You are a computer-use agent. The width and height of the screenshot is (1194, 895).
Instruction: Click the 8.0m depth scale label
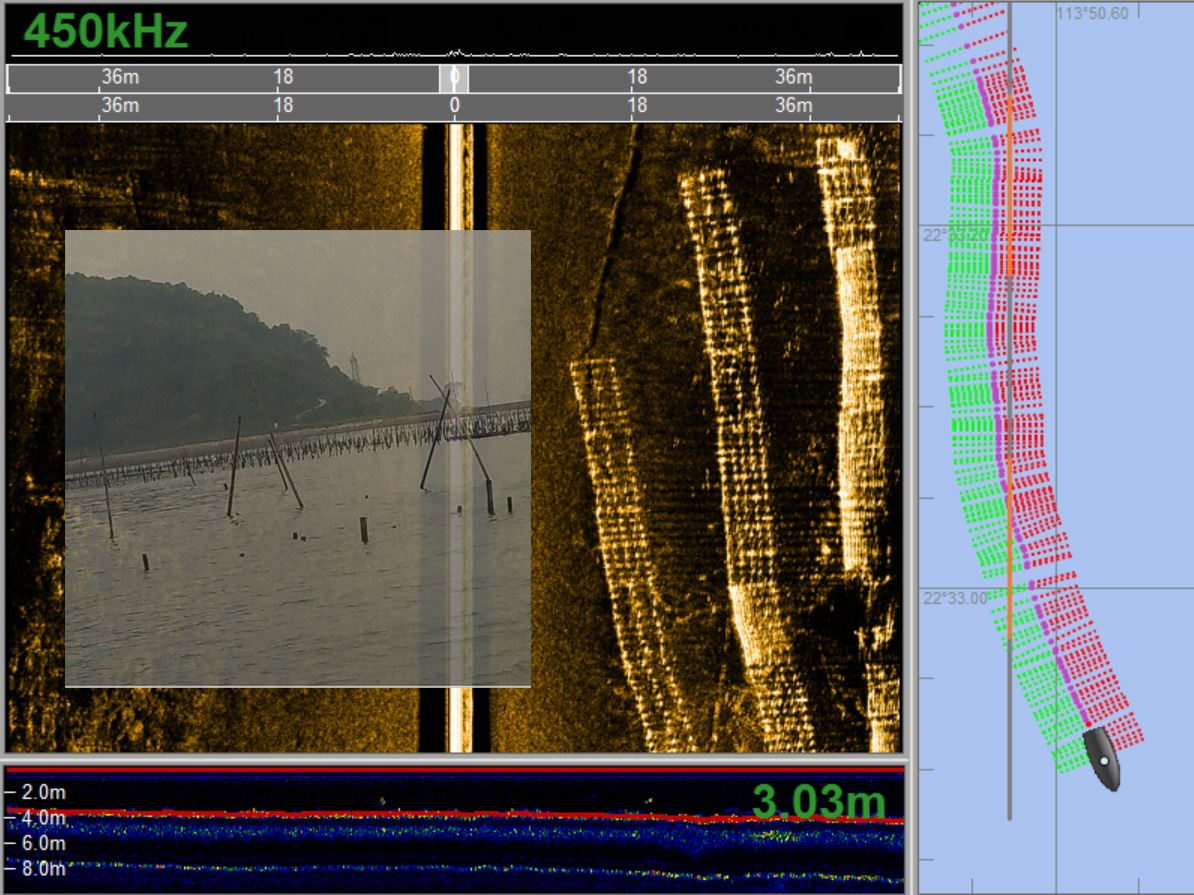pos(42,869)
